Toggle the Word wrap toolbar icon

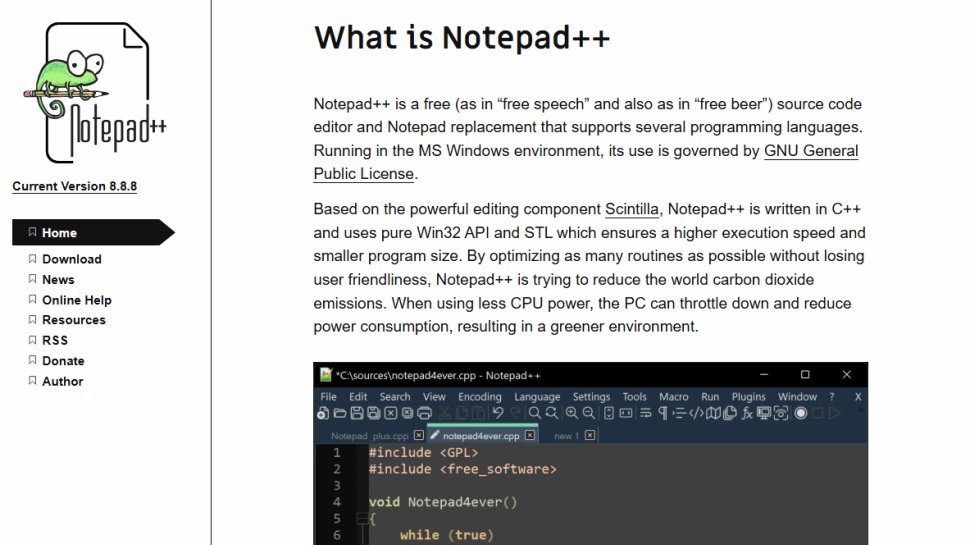coord(646,413)
